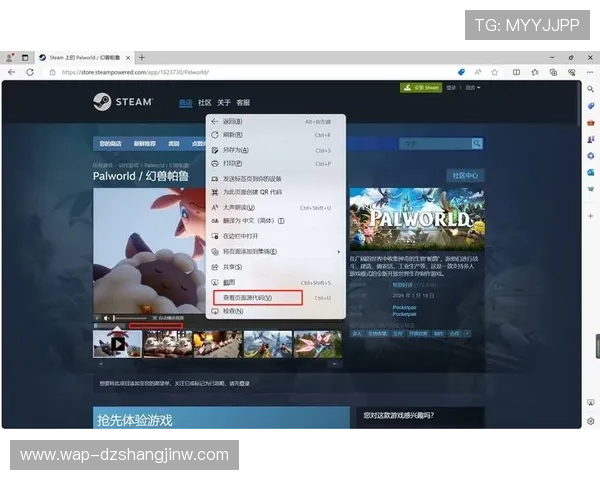600x480 pixels.
Task: Click the green Install Steam button
Action: [421, 88]
